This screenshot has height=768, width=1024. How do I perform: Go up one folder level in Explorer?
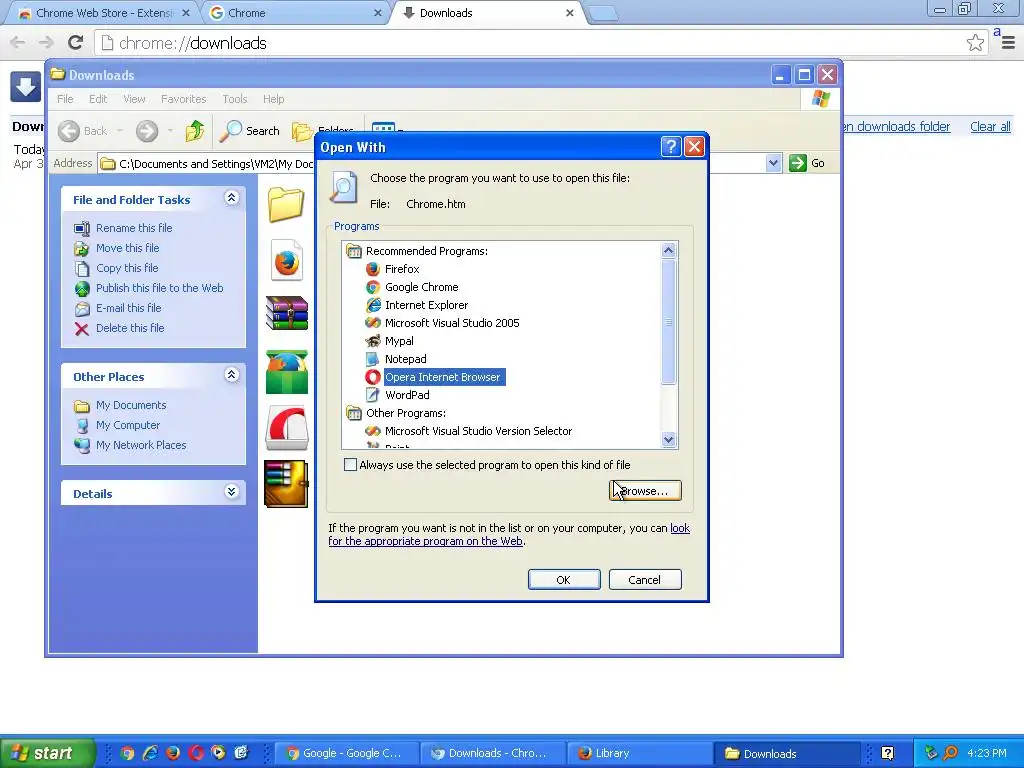195,131
